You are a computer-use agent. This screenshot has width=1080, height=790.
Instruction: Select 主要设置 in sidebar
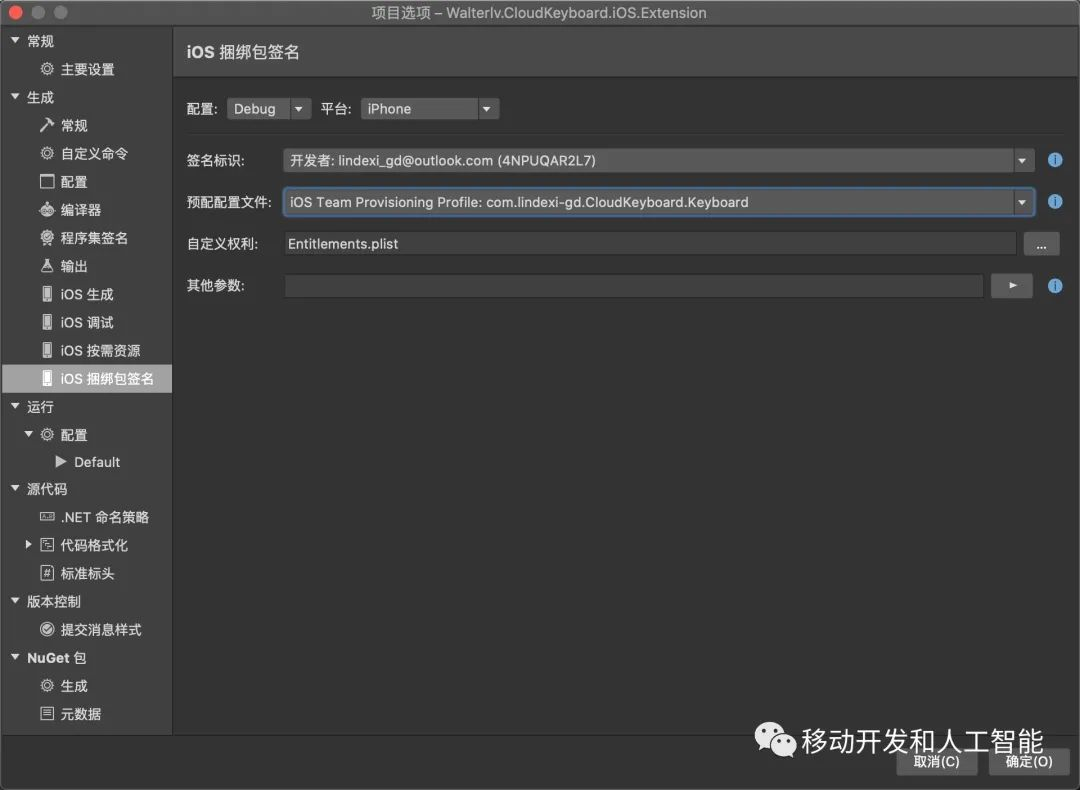tap(87, 70)
